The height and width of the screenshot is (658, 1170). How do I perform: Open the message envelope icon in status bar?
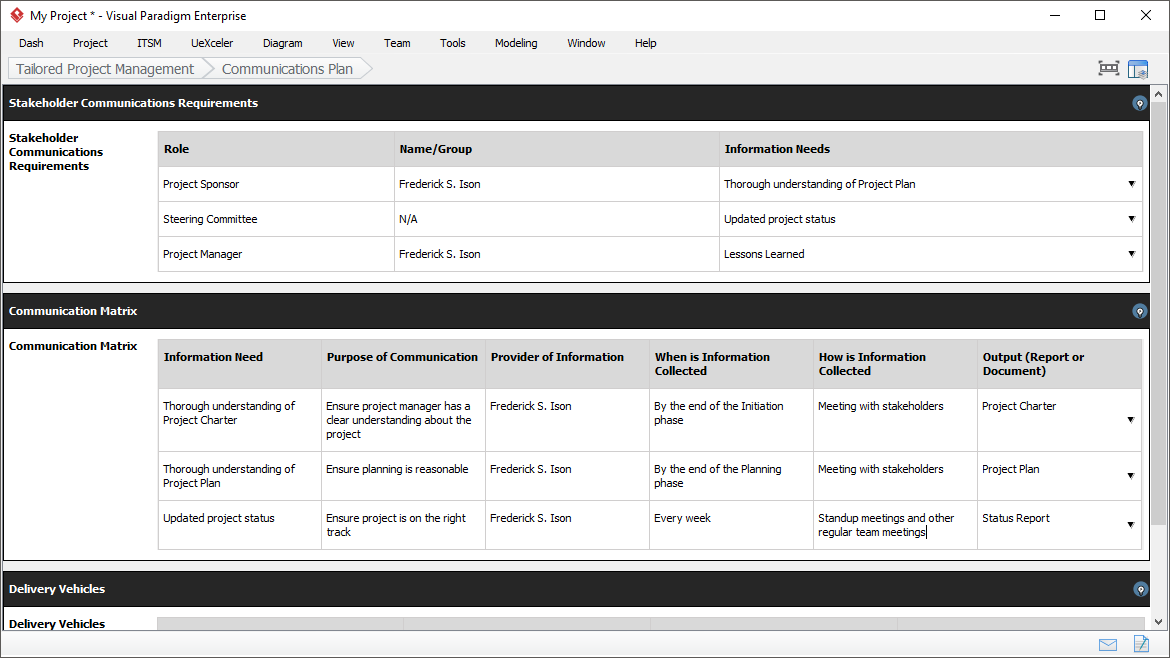[1108, 645]
